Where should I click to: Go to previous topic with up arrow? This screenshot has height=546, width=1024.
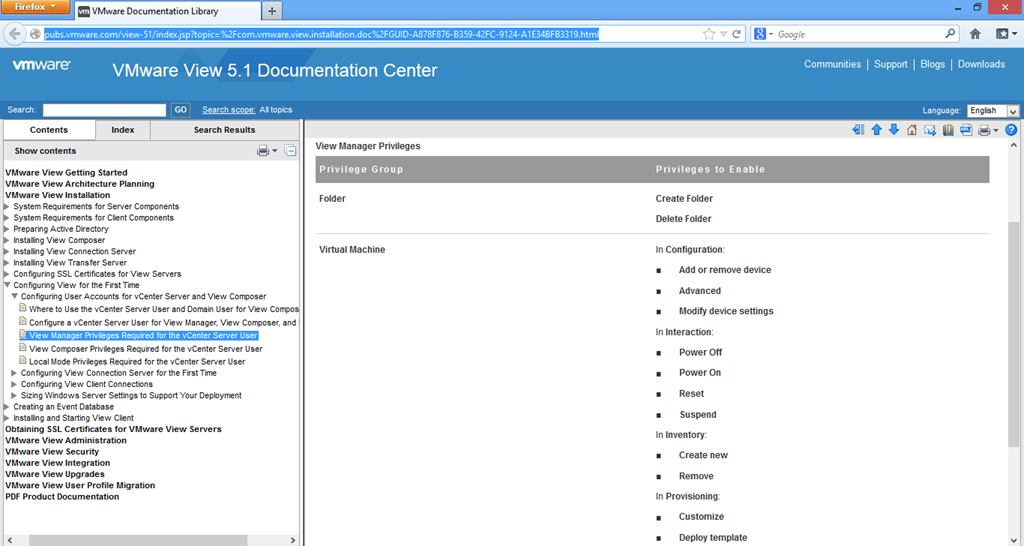[x=876, y=130]
